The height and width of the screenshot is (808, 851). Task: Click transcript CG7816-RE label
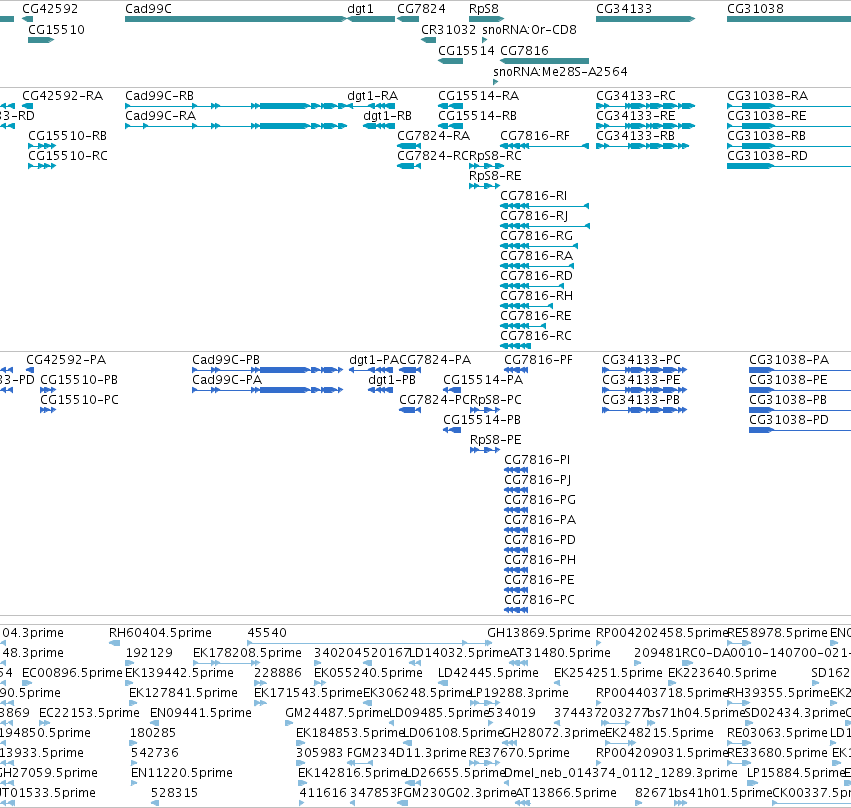coord(536,316)
